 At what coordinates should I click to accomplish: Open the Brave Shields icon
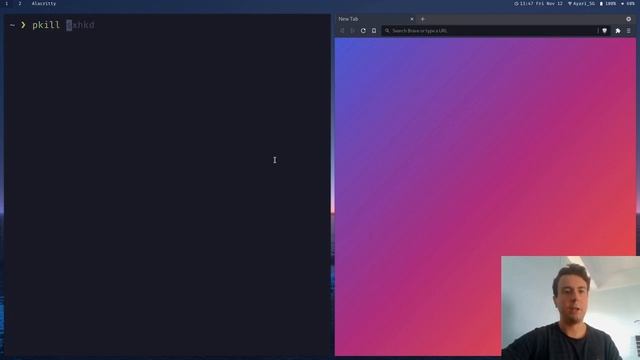[604, 31]
